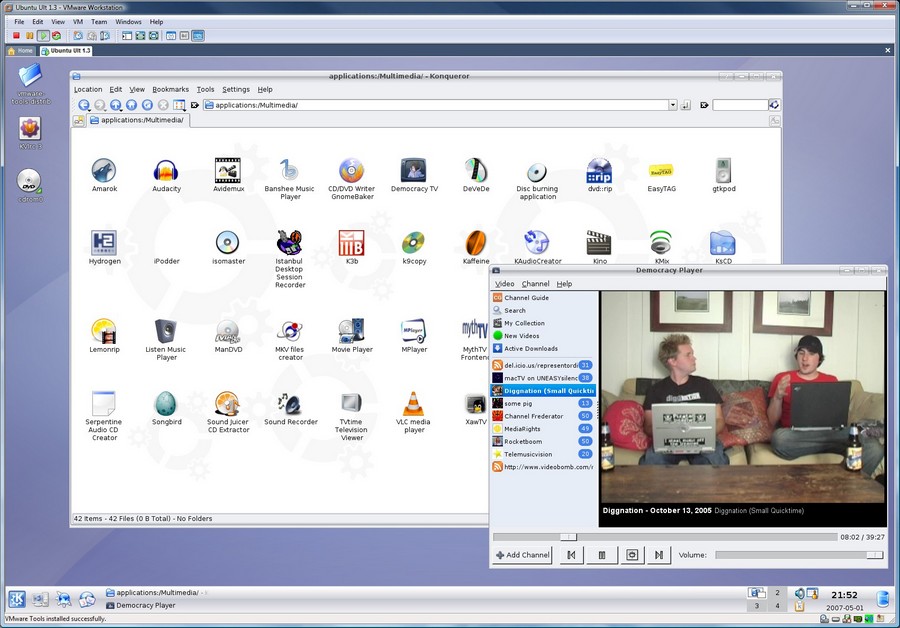Launch gtkpod application
This screenshot has width=900, height=628.
point(724,170)
